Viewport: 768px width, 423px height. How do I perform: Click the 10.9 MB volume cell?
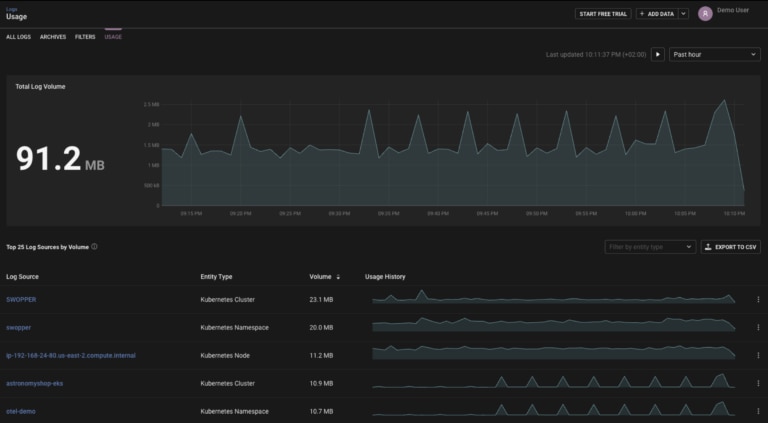point(321,383)
